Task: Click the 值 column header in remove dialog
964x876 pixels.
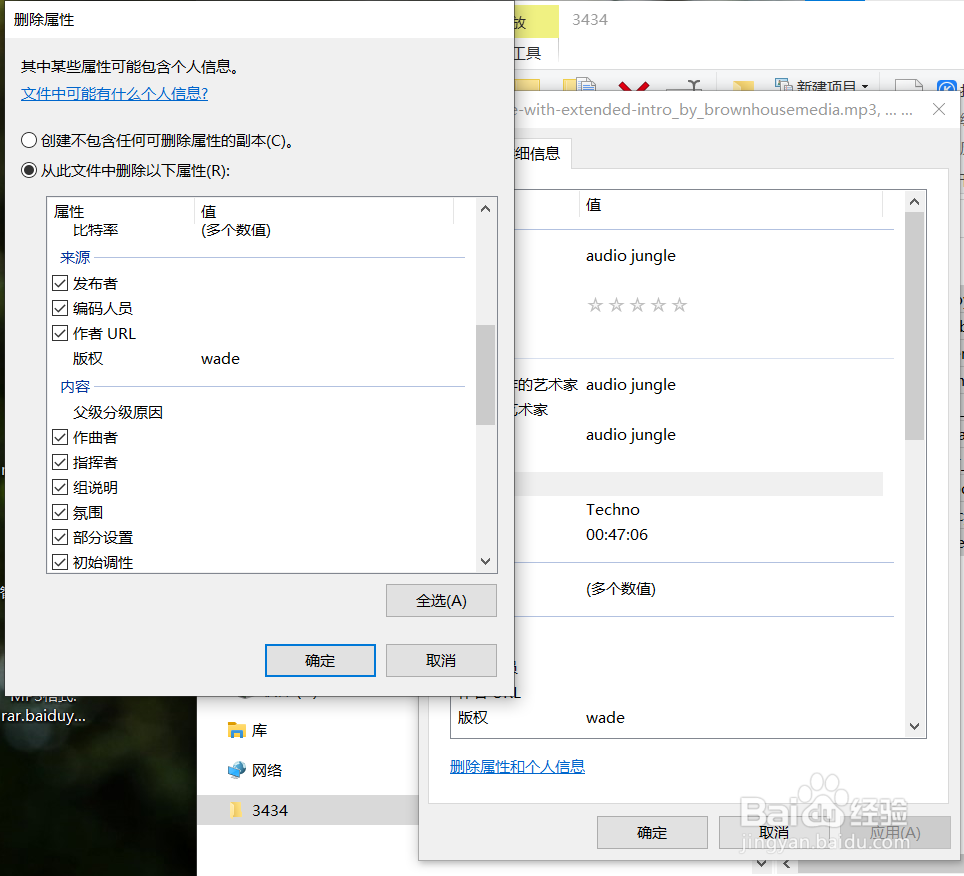Action: pos(324,211)
